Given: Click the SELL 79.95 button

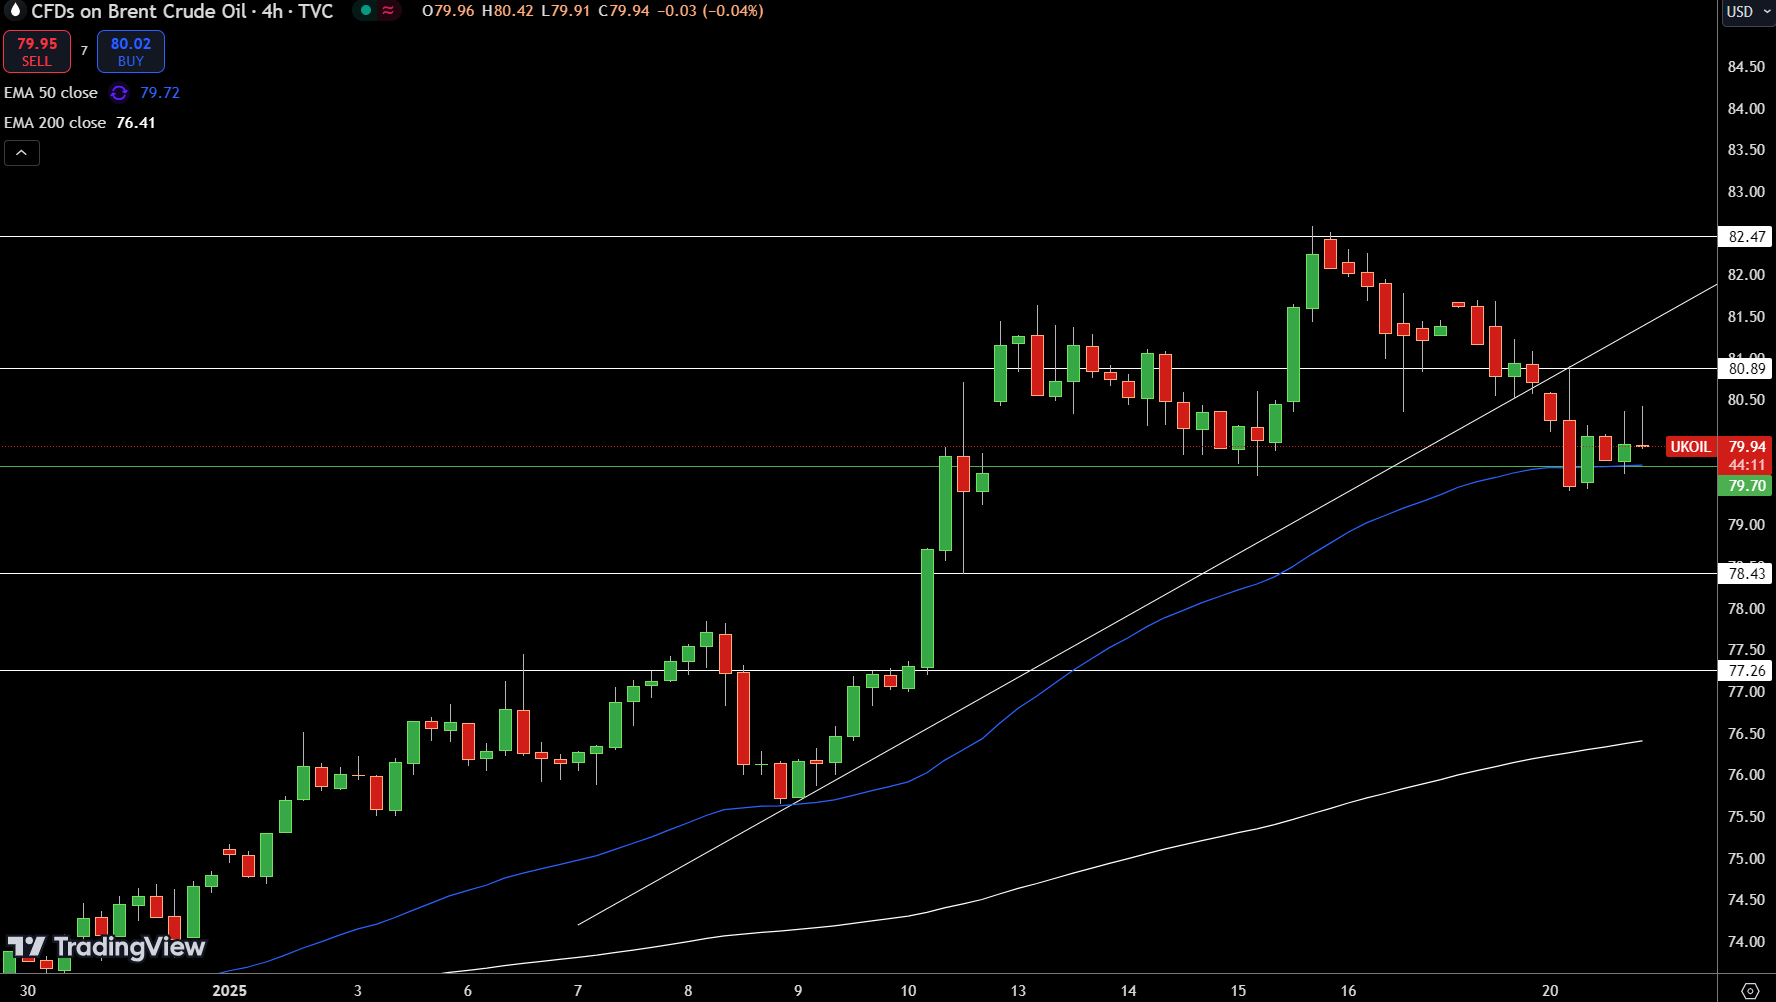Looking at the screenshot, I should tap(37, 52).
